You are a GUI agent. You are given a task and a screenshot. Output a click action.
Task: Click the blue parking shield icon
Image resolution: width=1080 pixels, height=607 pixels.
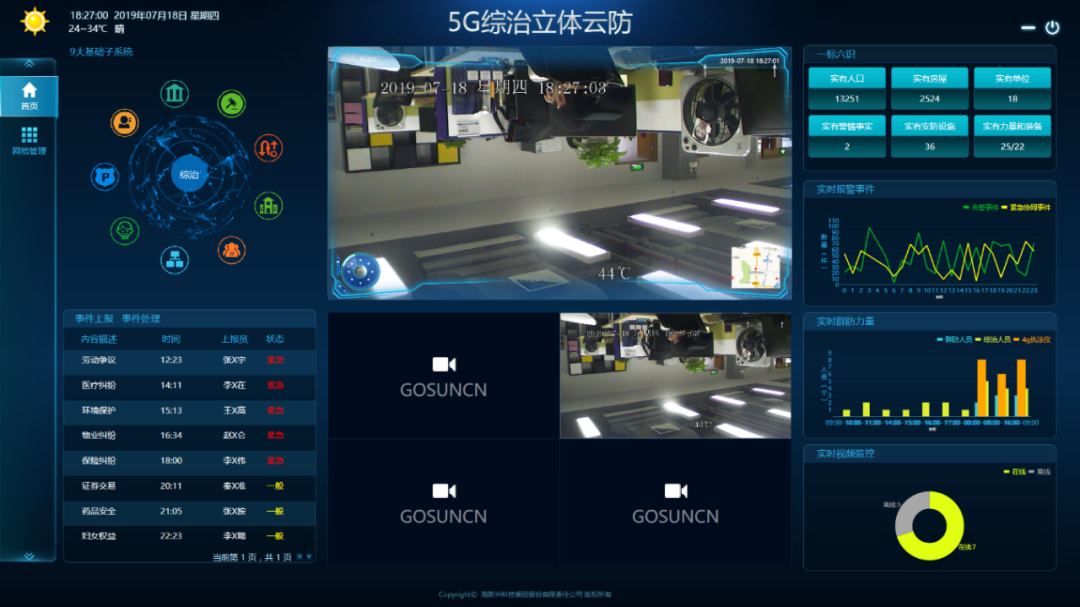[104, 177]
